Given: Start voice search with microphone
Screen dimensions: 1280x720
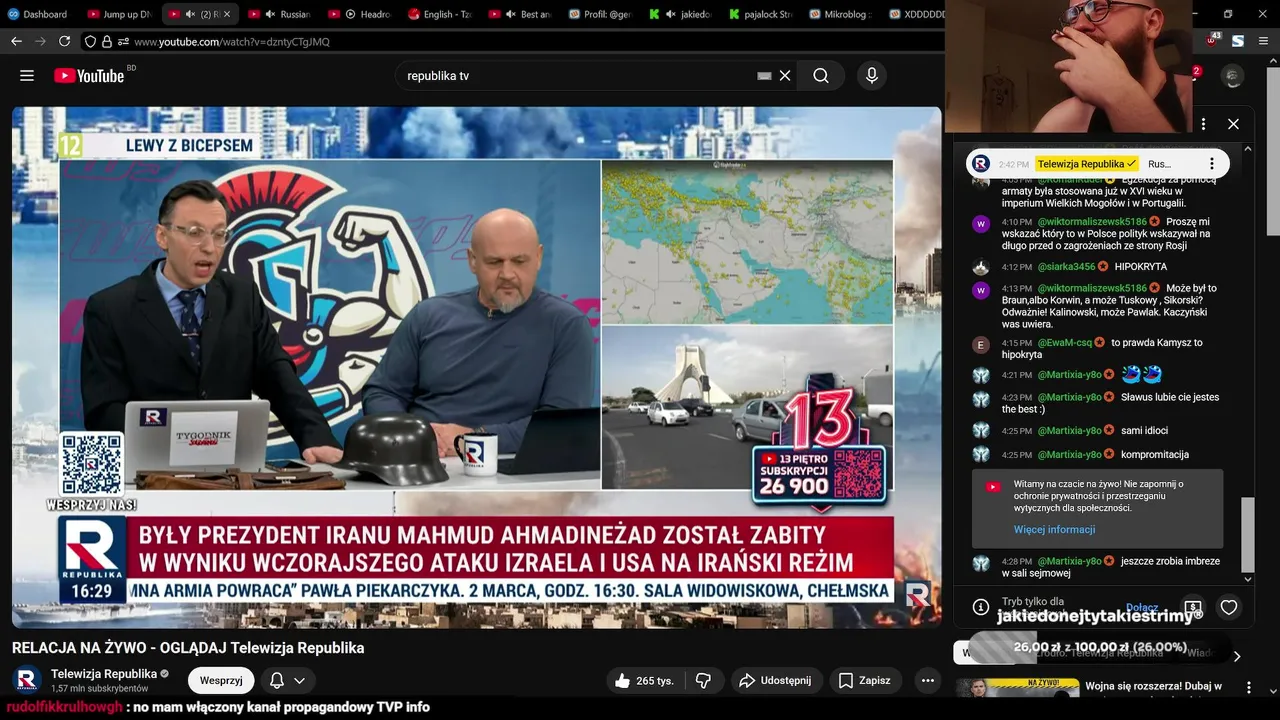Looking at the screenshot, I should pyautogui.click(x=872, y=76).
